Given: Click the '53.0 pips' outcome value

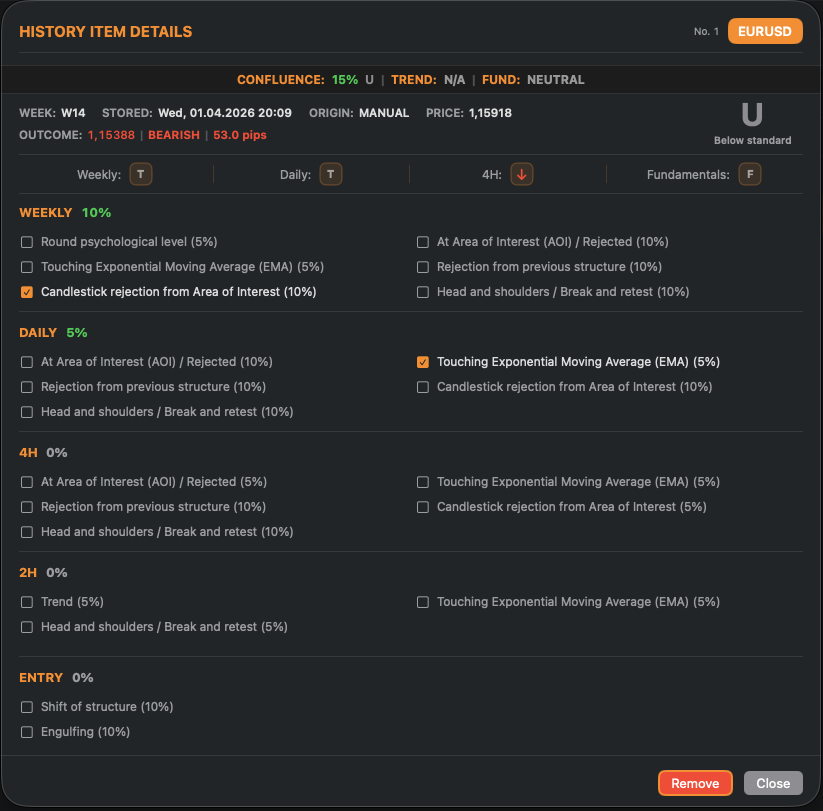Looking at the screenshot, I should 240,135.
